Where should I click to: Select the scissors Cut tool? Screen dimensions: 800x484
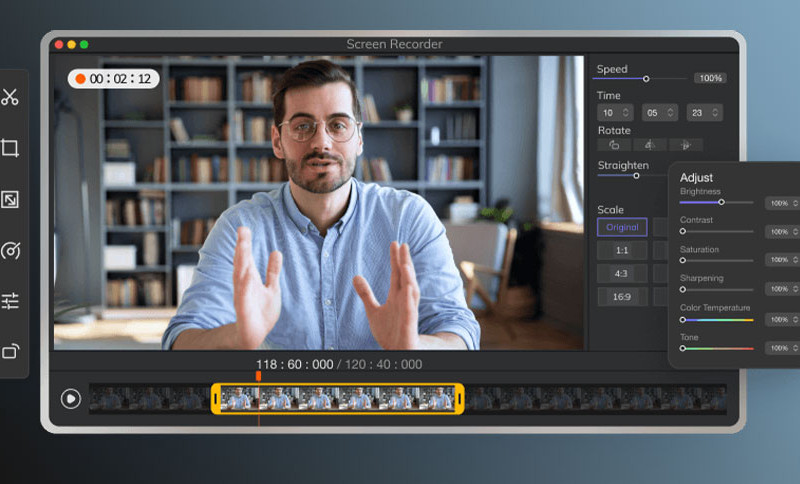point(10,97)
